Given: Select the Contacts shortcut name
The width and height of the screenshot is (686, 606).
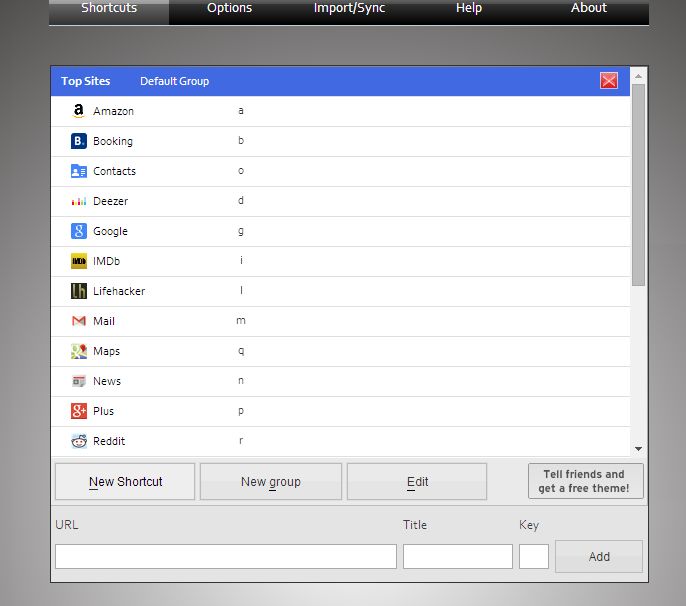Looking at the screenshot, I should pyautogui.click(x=115, y=171).
